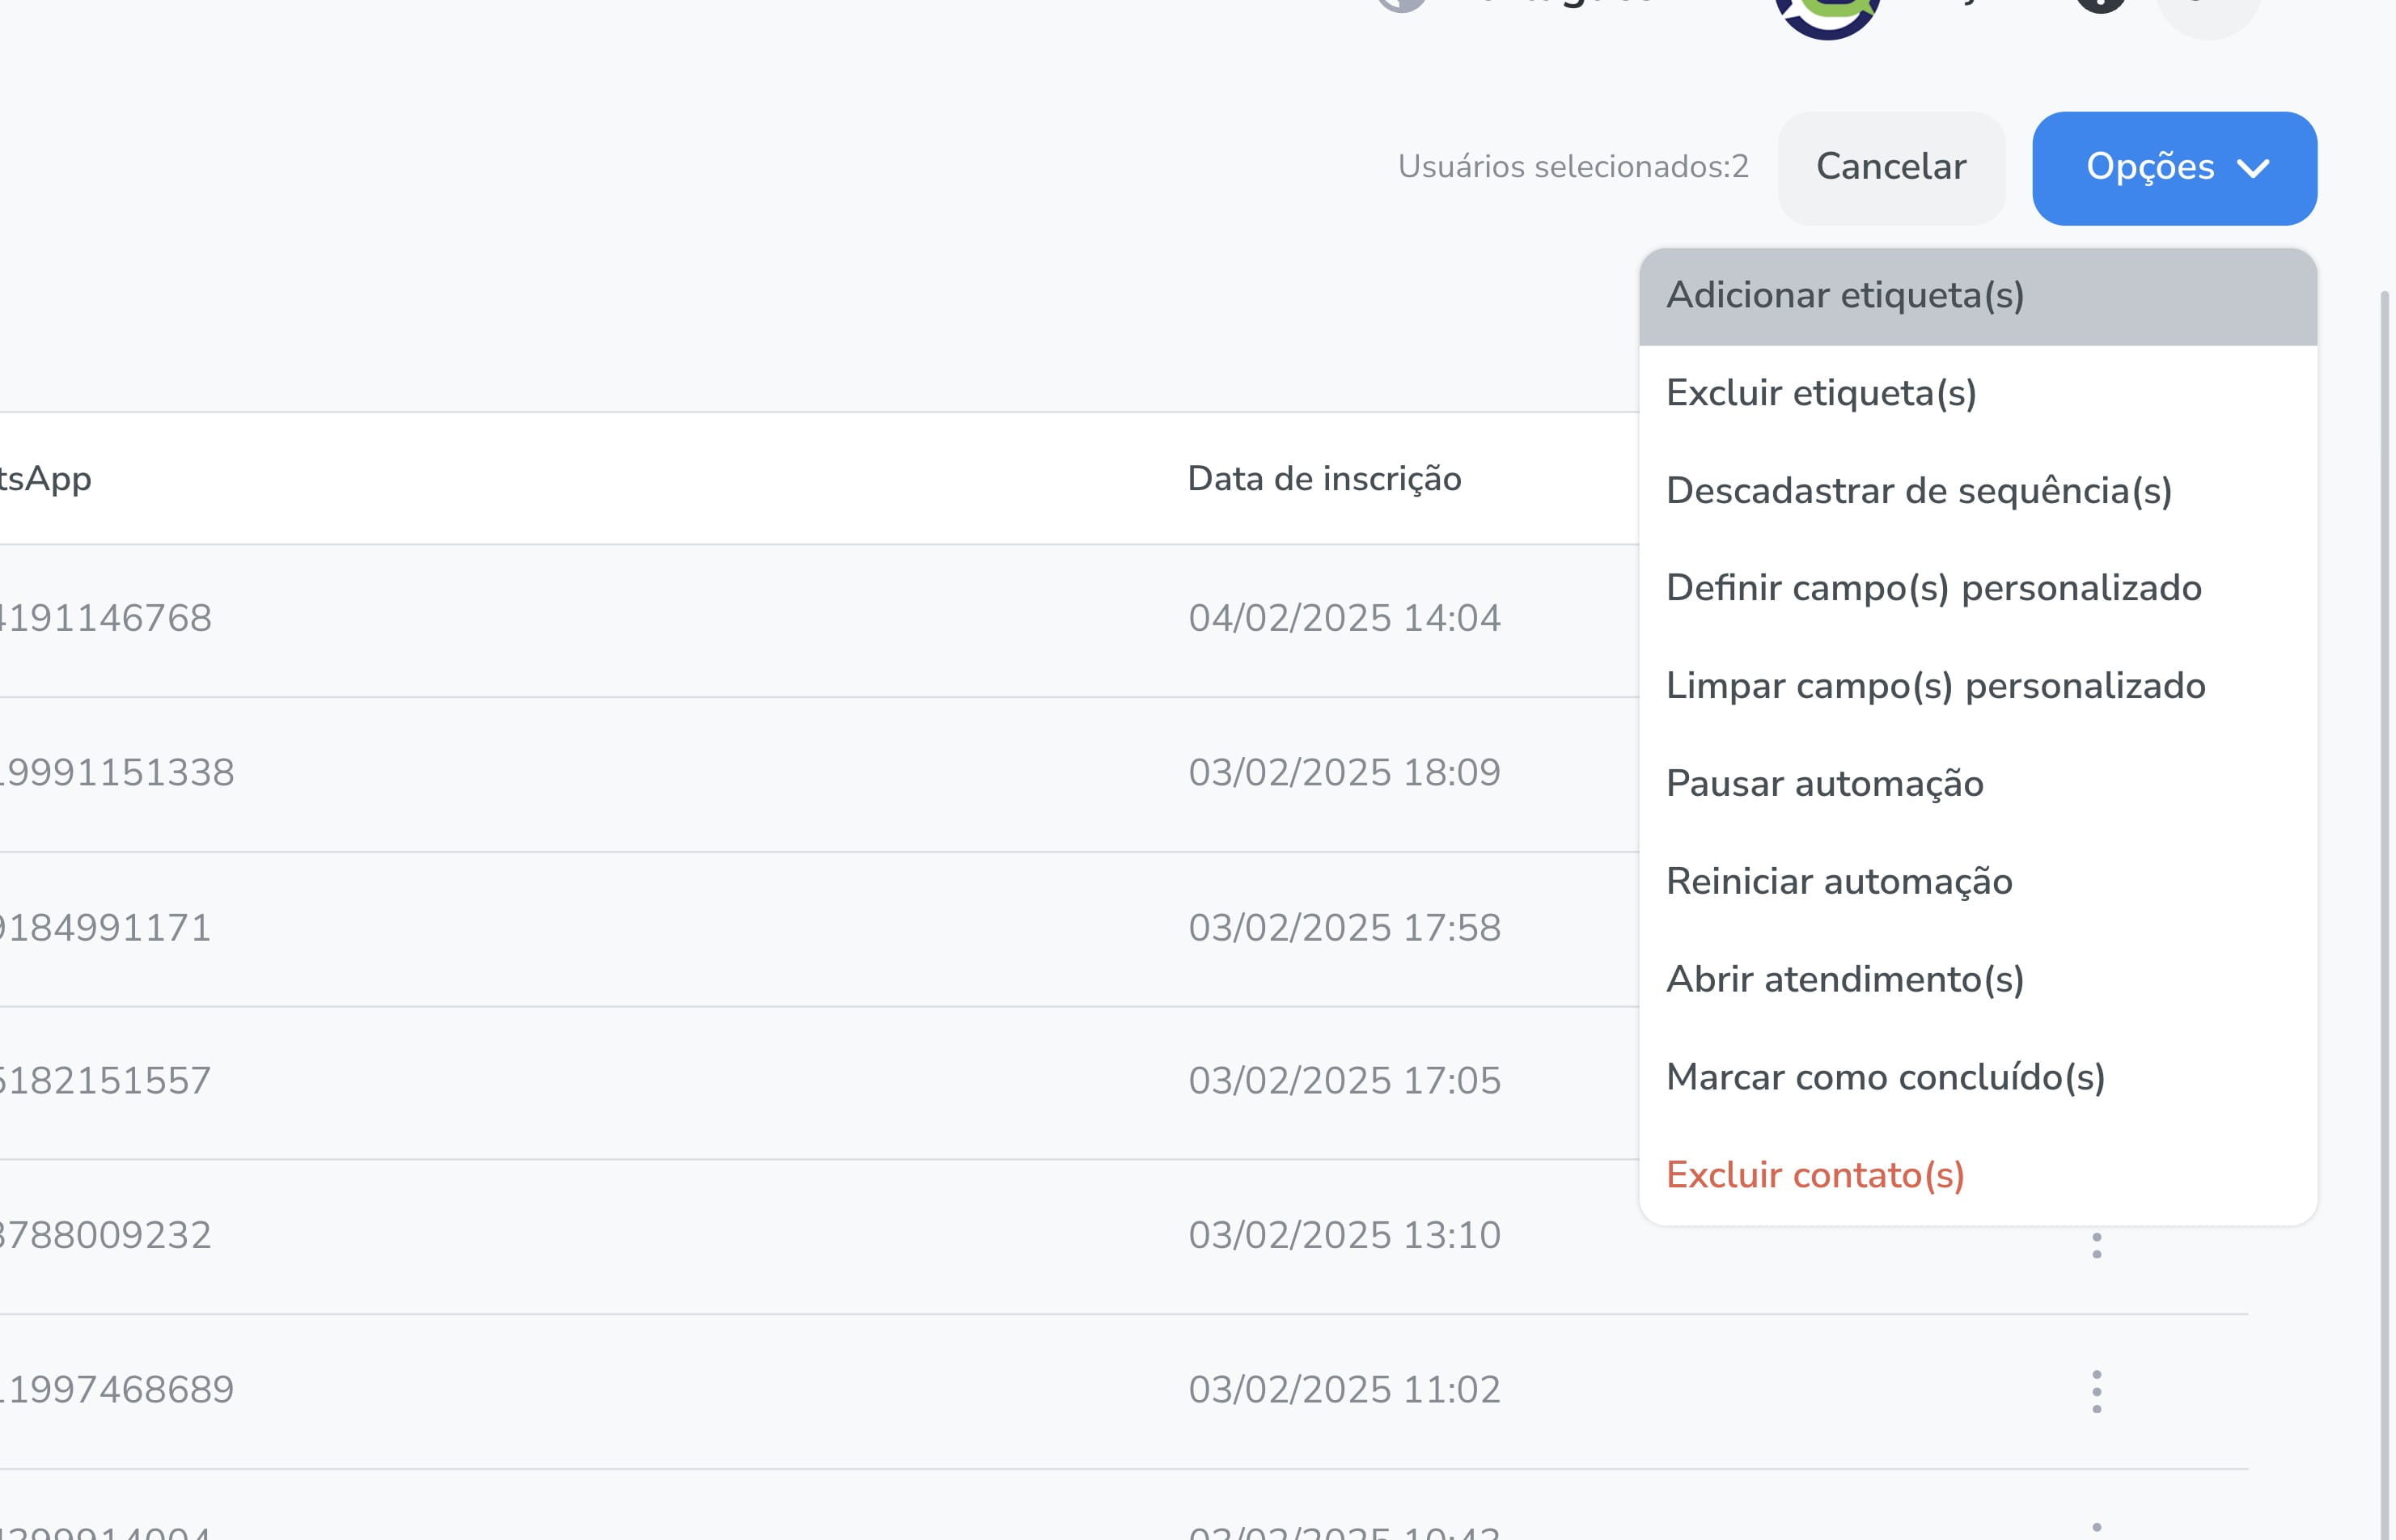Select Descadastrar de sequência(s)
Image resolution: width=2396 pixels, height=1540 pixels.
pos(1978,491)
